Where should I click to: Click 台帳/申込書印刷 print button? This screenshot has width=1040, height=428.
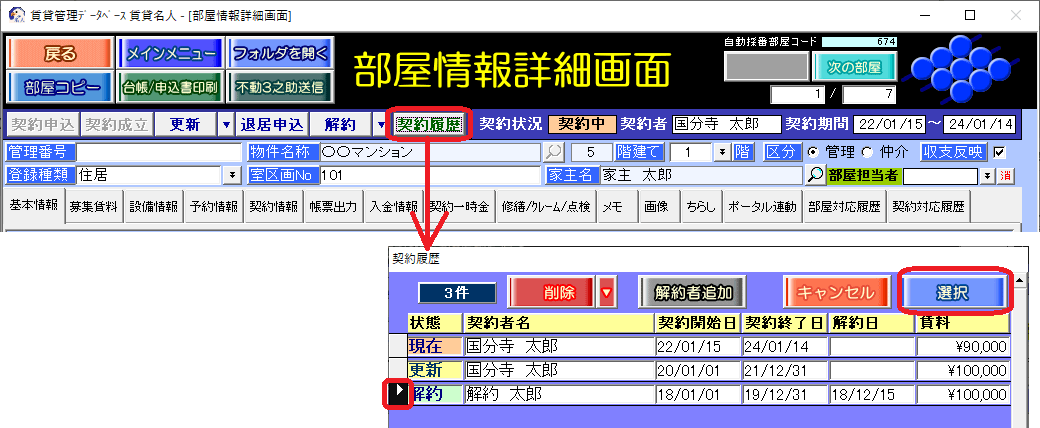(168, 87)
